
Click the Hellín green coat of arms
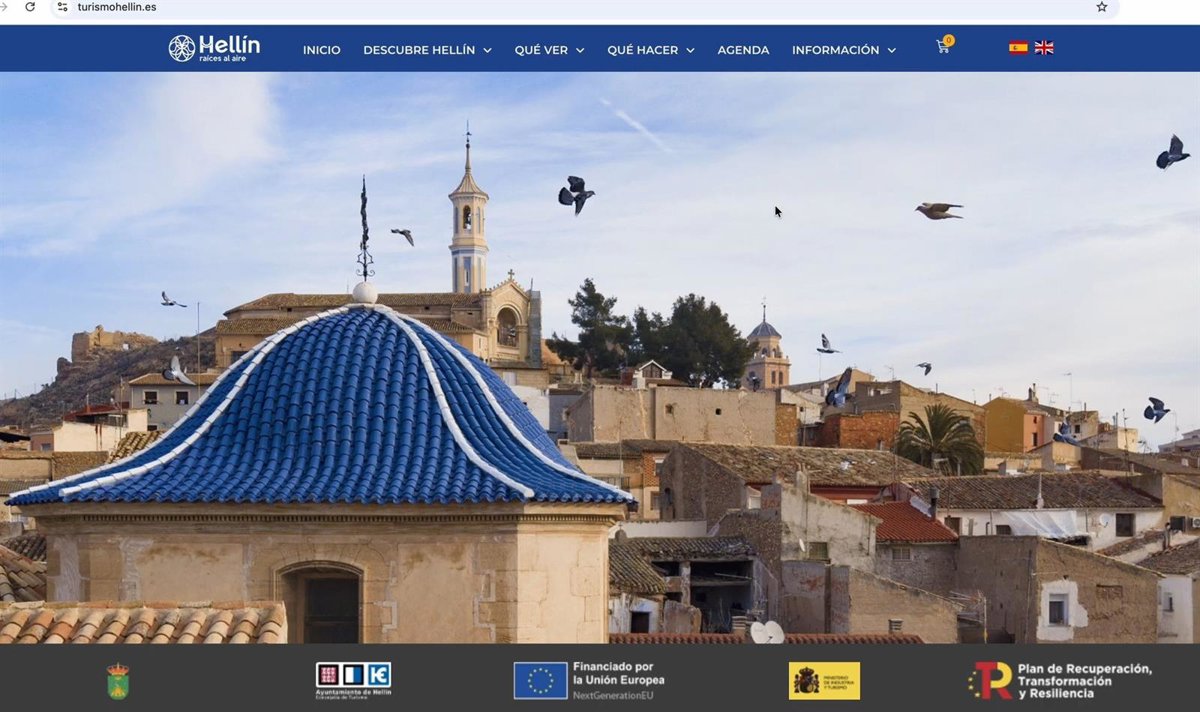(118, 681)
